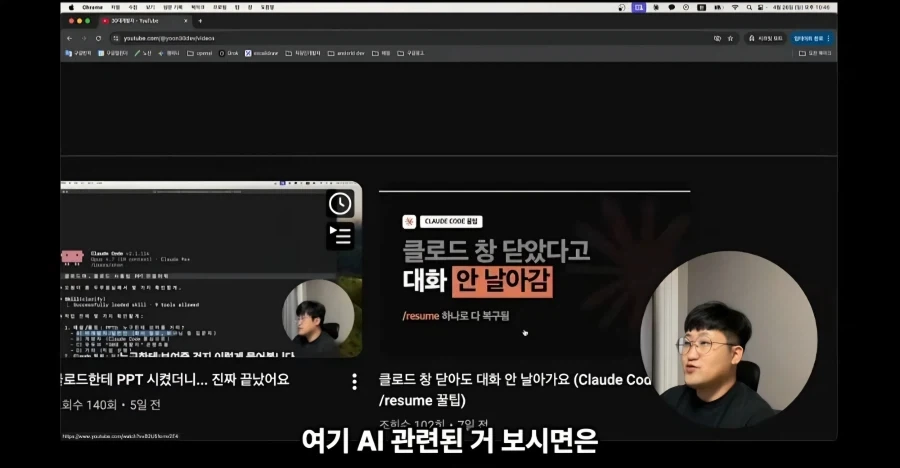Click the Incognito indicator button
The height and width of the screenshot is (468, 900).
tap(766, 38)
